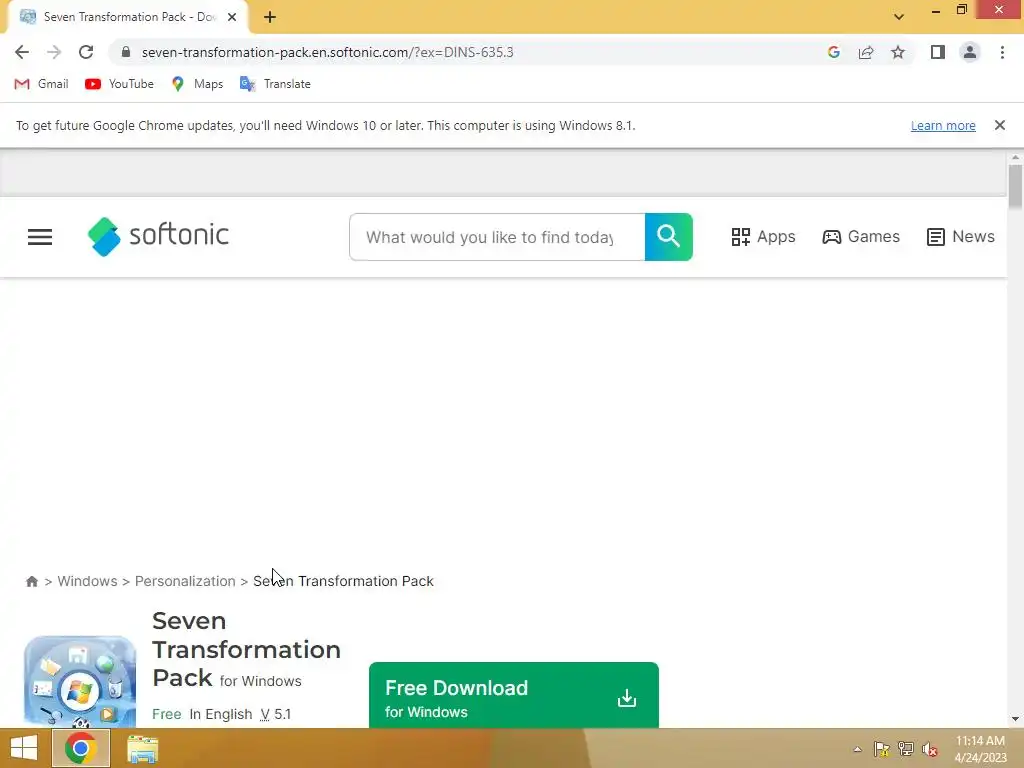Open the Chrome side panel
Screen dimensions: 1024x768
coord(938,52)
